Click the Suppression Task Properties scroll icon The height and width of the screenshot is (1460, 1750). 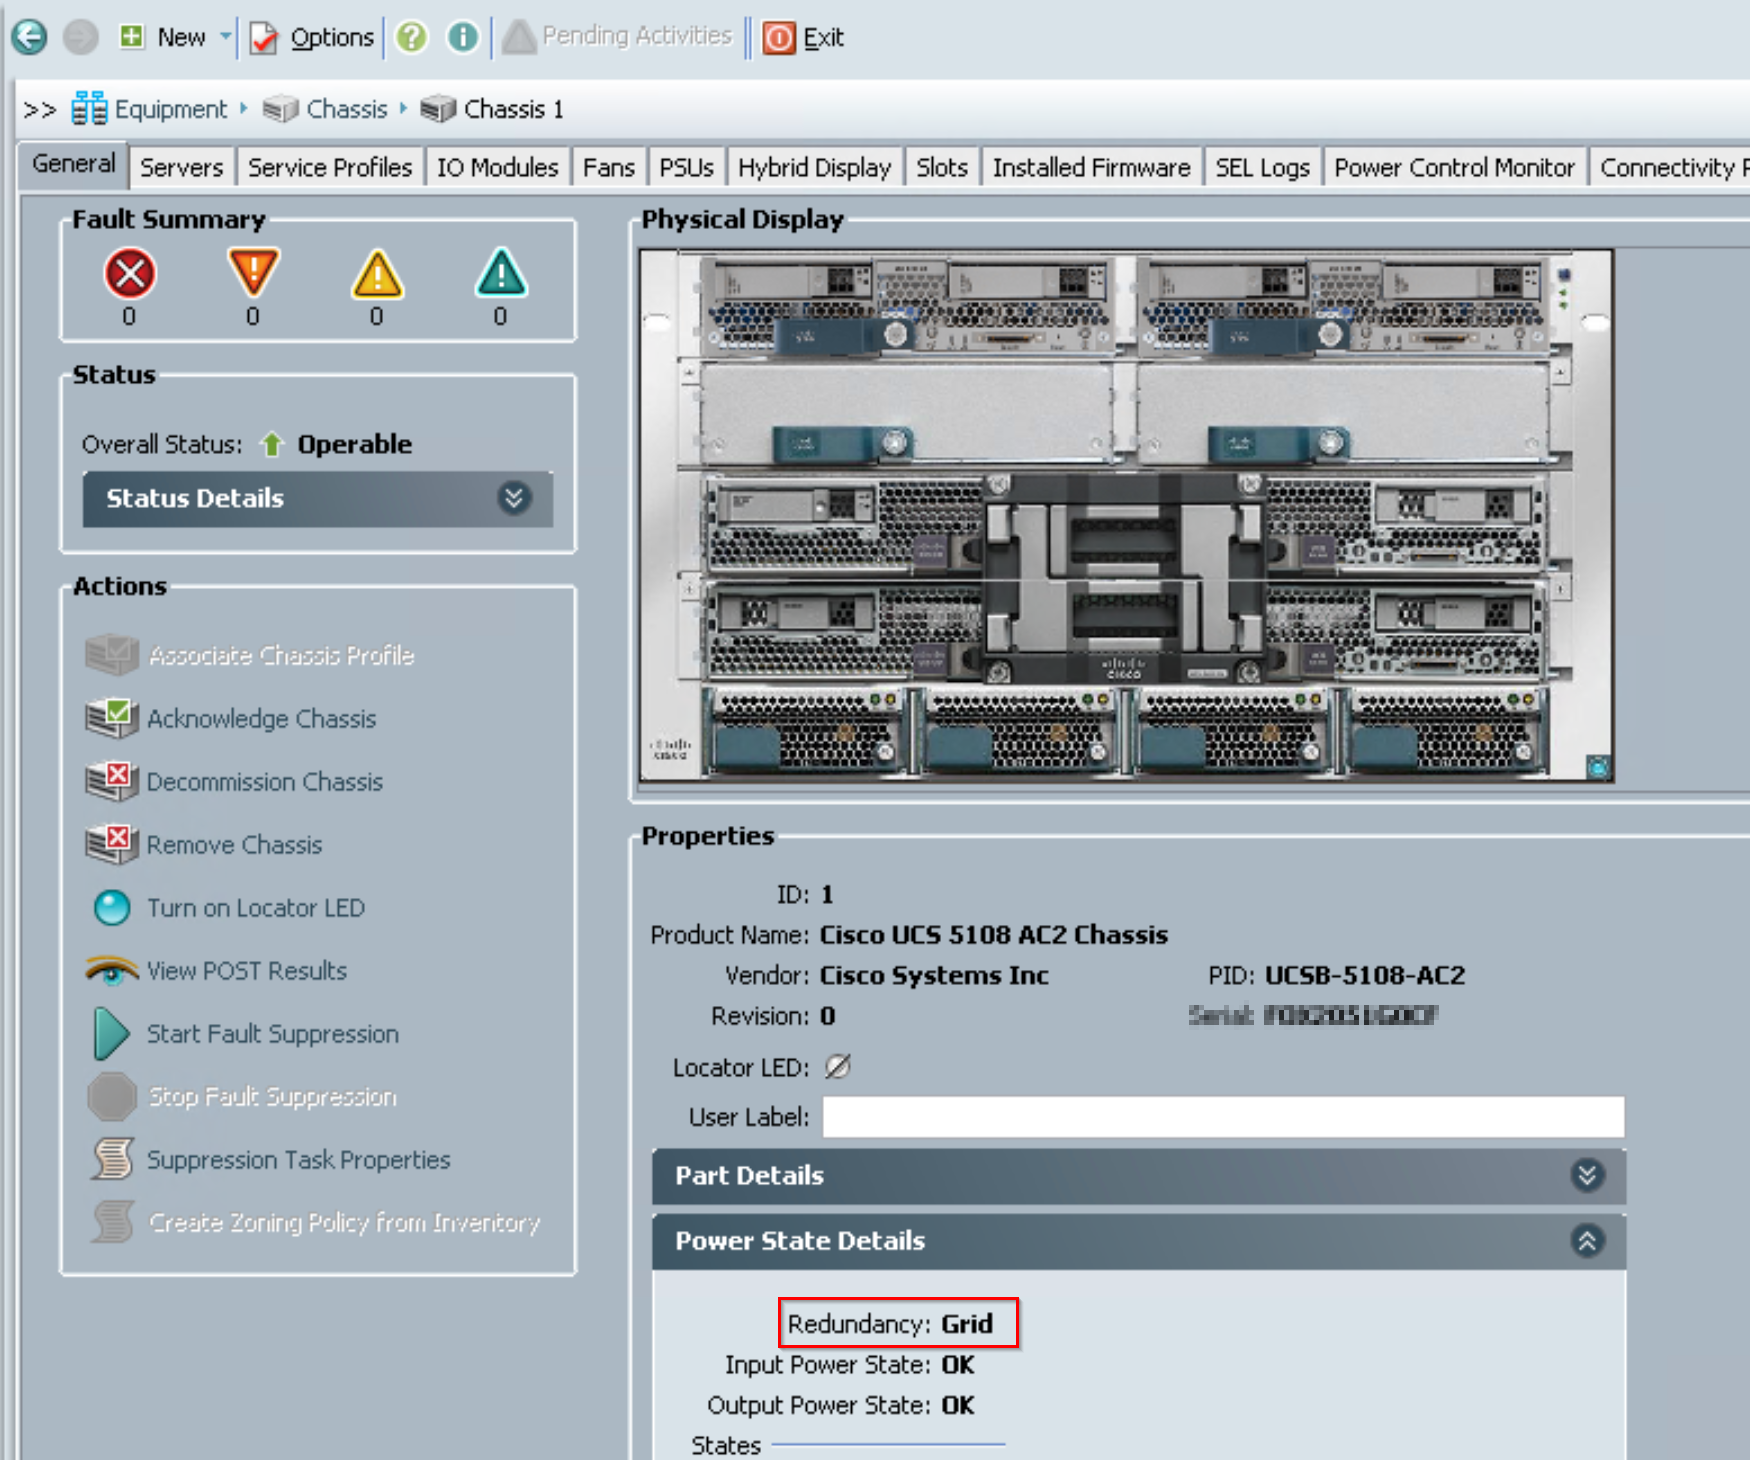pos(112,1159)
